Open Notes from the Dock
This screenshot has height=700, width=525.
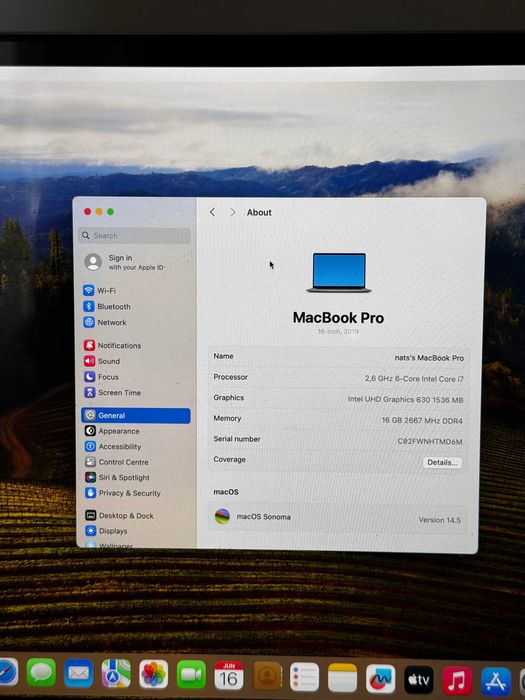point(342,678)
